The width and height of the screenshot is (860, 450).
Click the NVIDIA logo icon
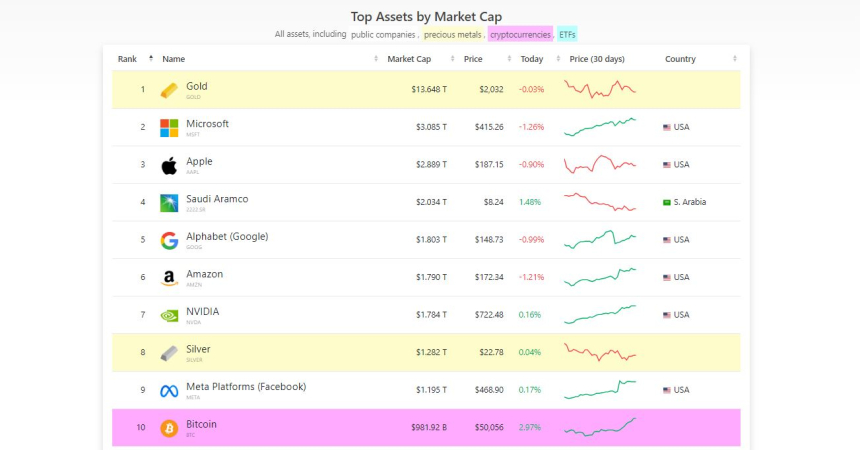169,315
